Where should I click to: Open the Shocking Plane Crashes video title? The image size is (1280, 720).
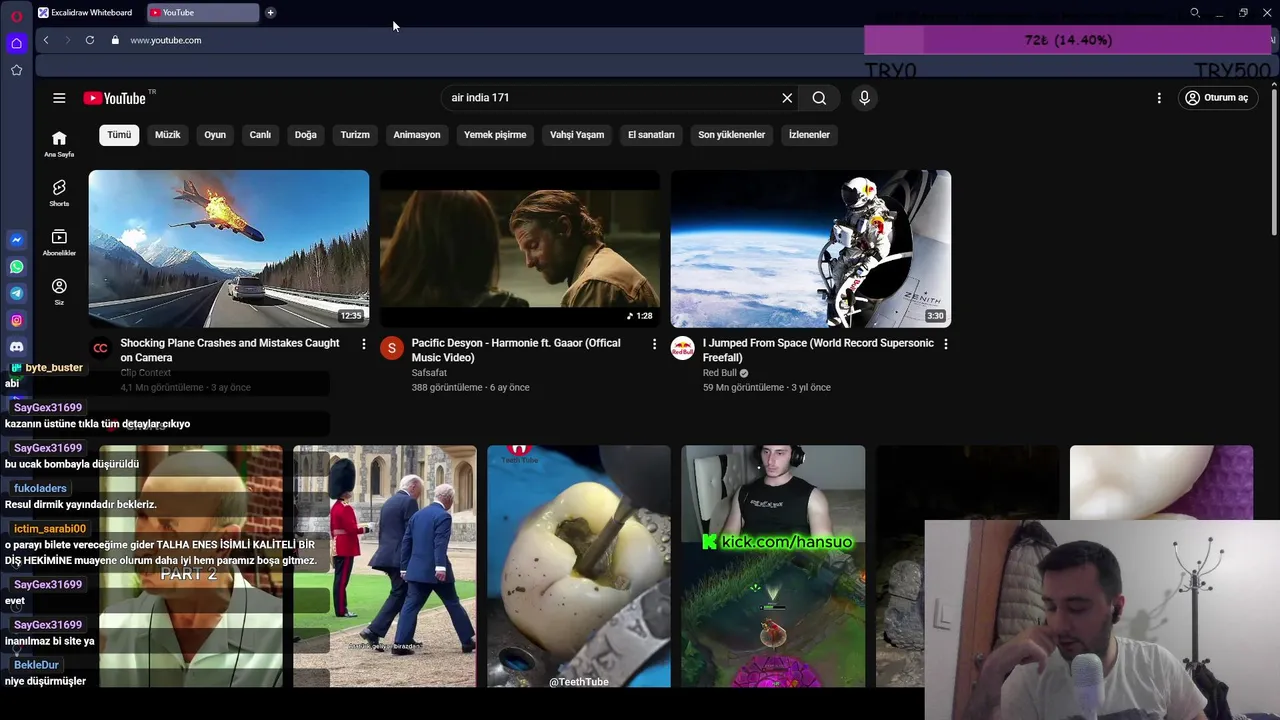pyautogui.click(x=230, y=350)
